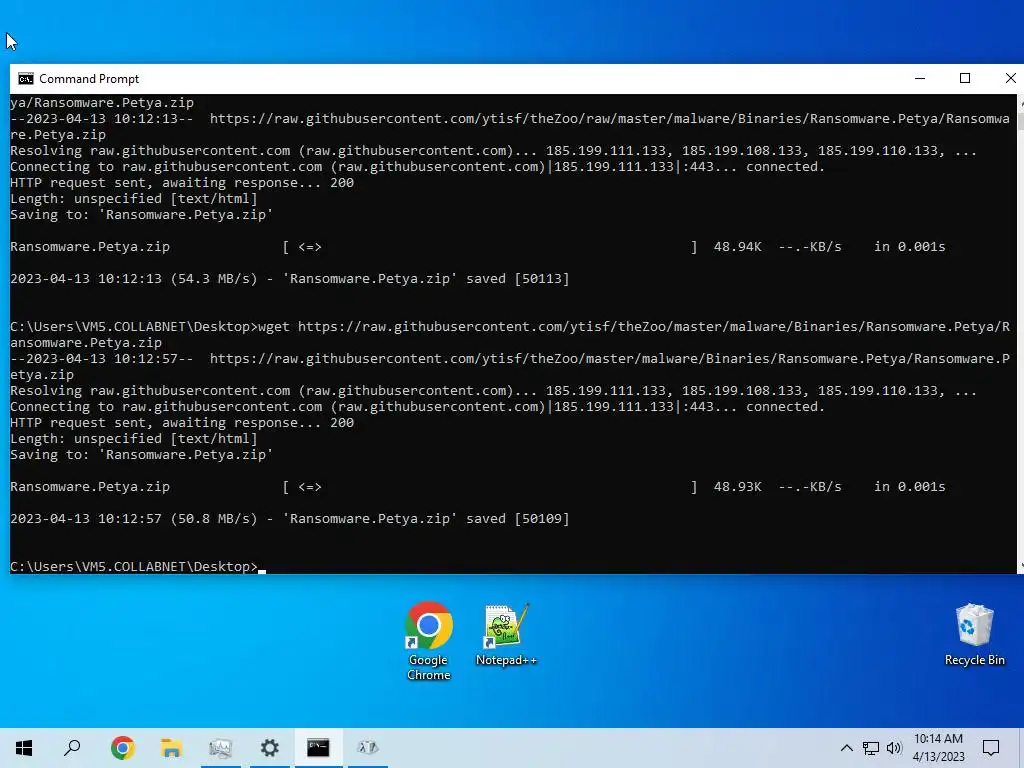Click the "--2023-04-13 10:12:13--" timestamp
Viewport: 1024px width, 768px height.
point(101,119)
